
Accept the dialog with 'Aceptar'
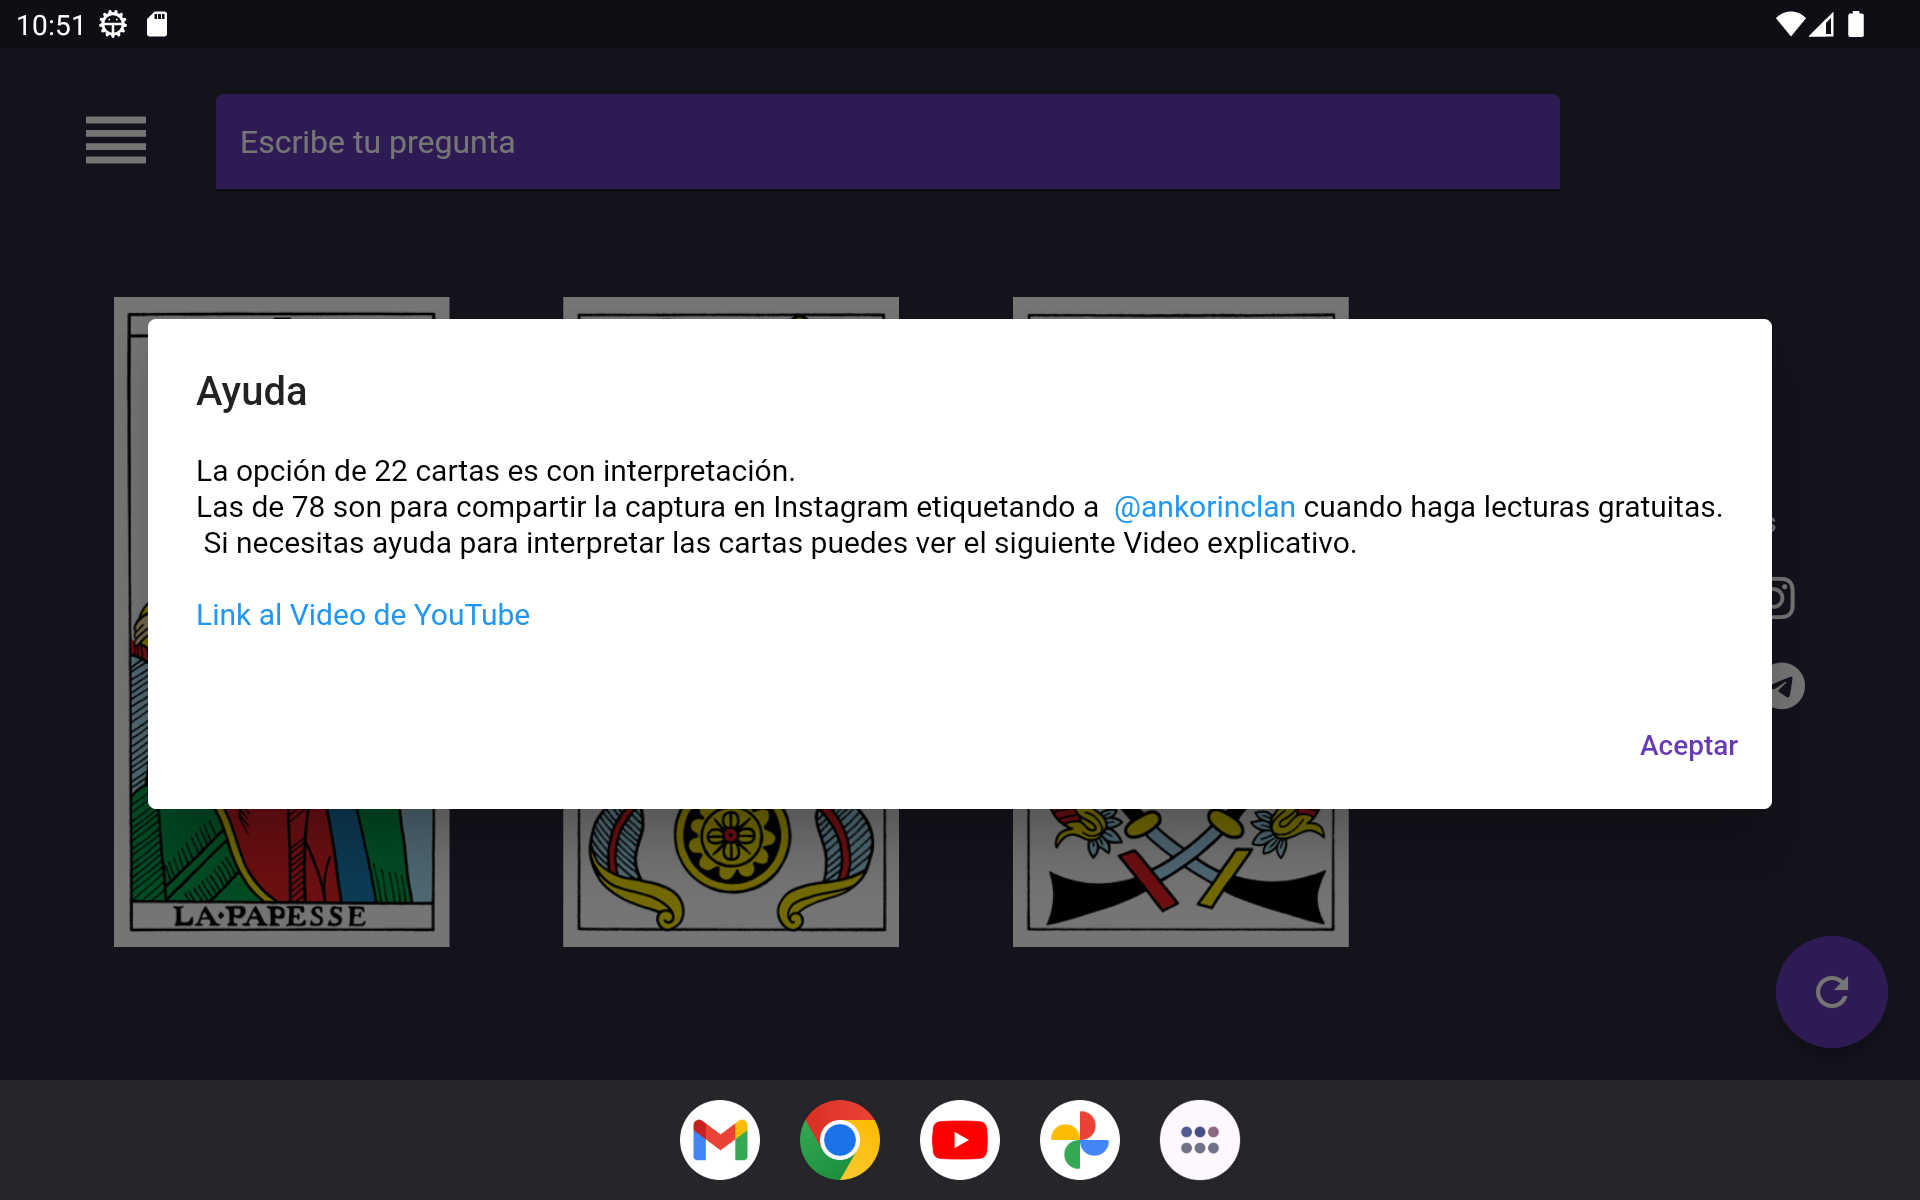(x=1688, y=746)
